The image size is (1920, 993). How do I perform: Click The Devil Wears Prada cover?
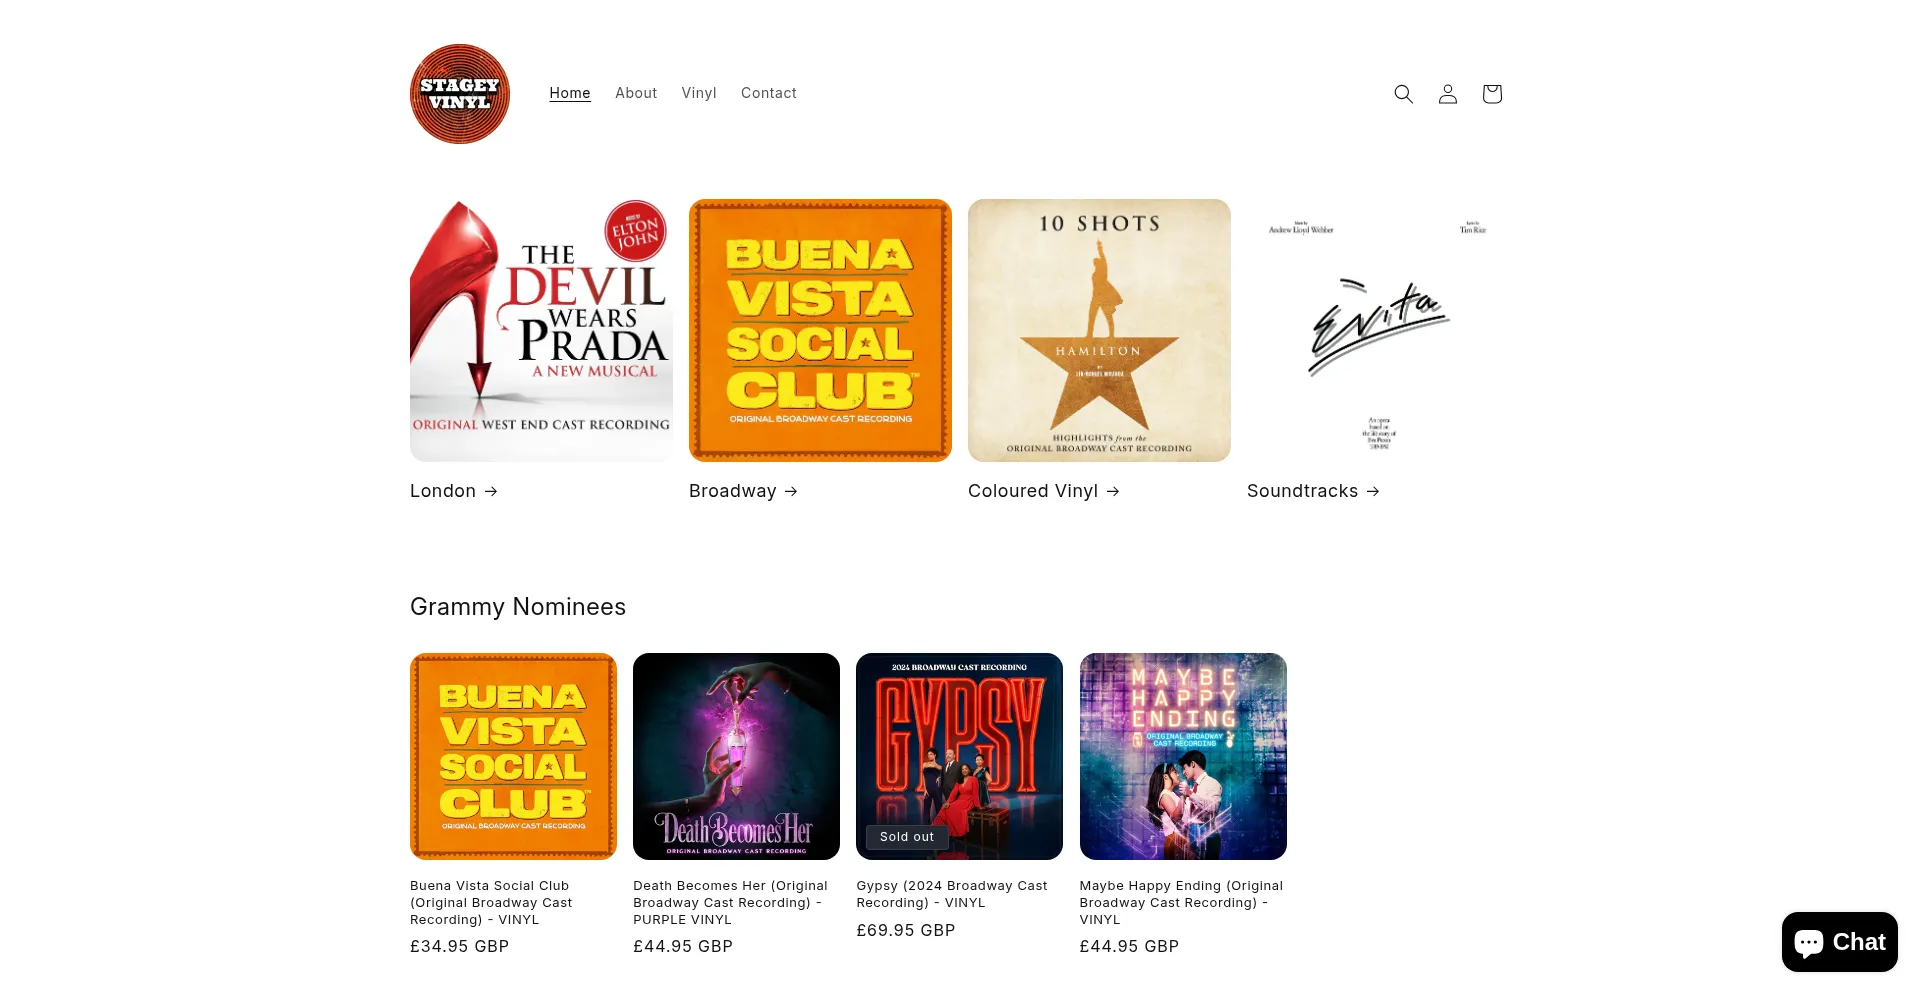[541, 330]
